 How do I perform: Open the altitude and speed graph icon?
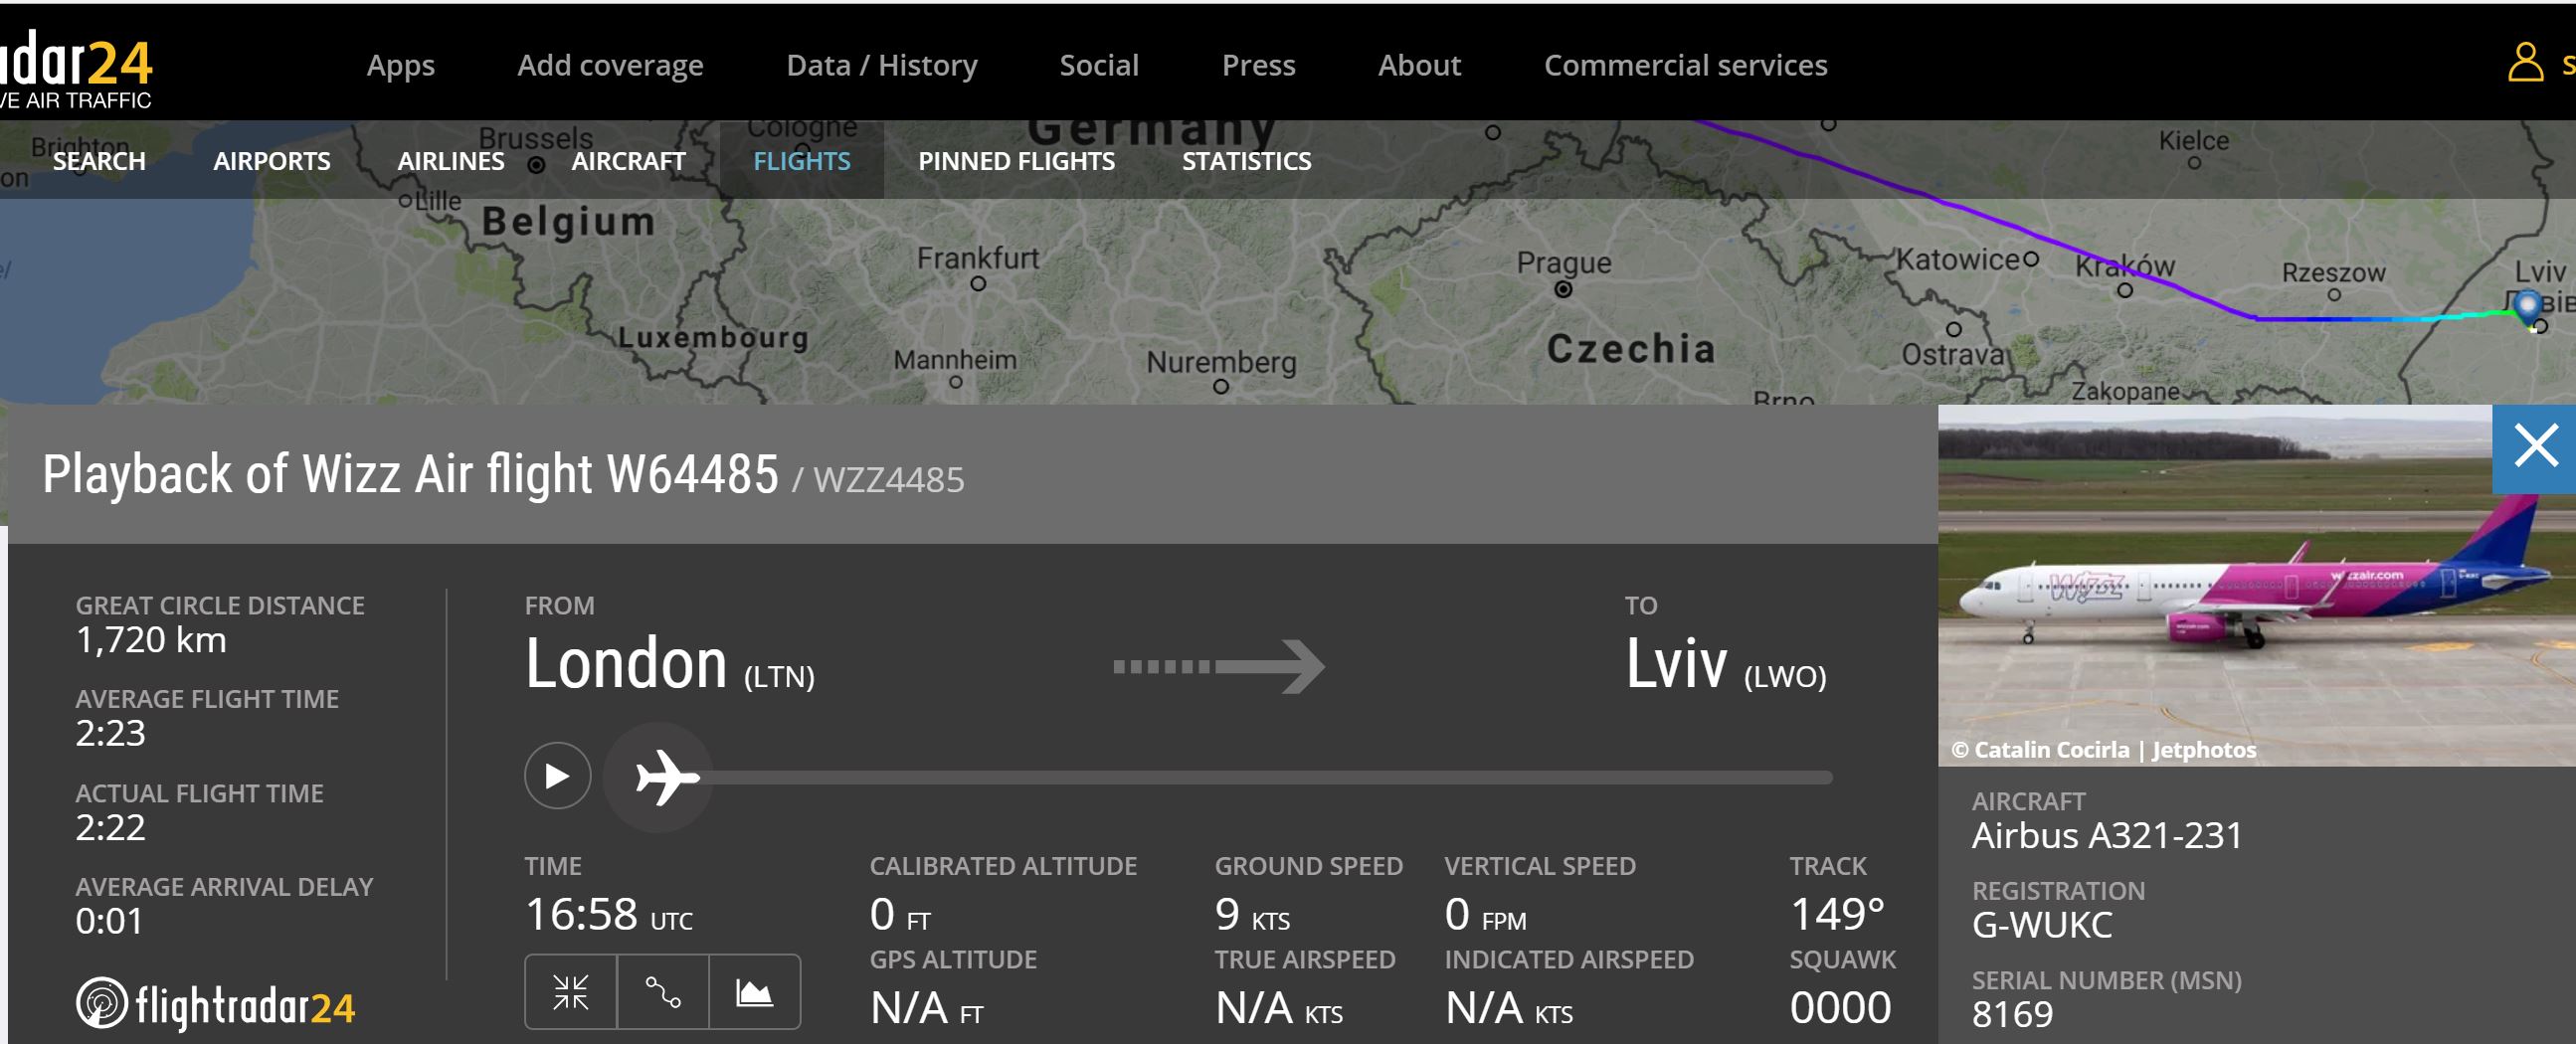click(x=754, y=992)
